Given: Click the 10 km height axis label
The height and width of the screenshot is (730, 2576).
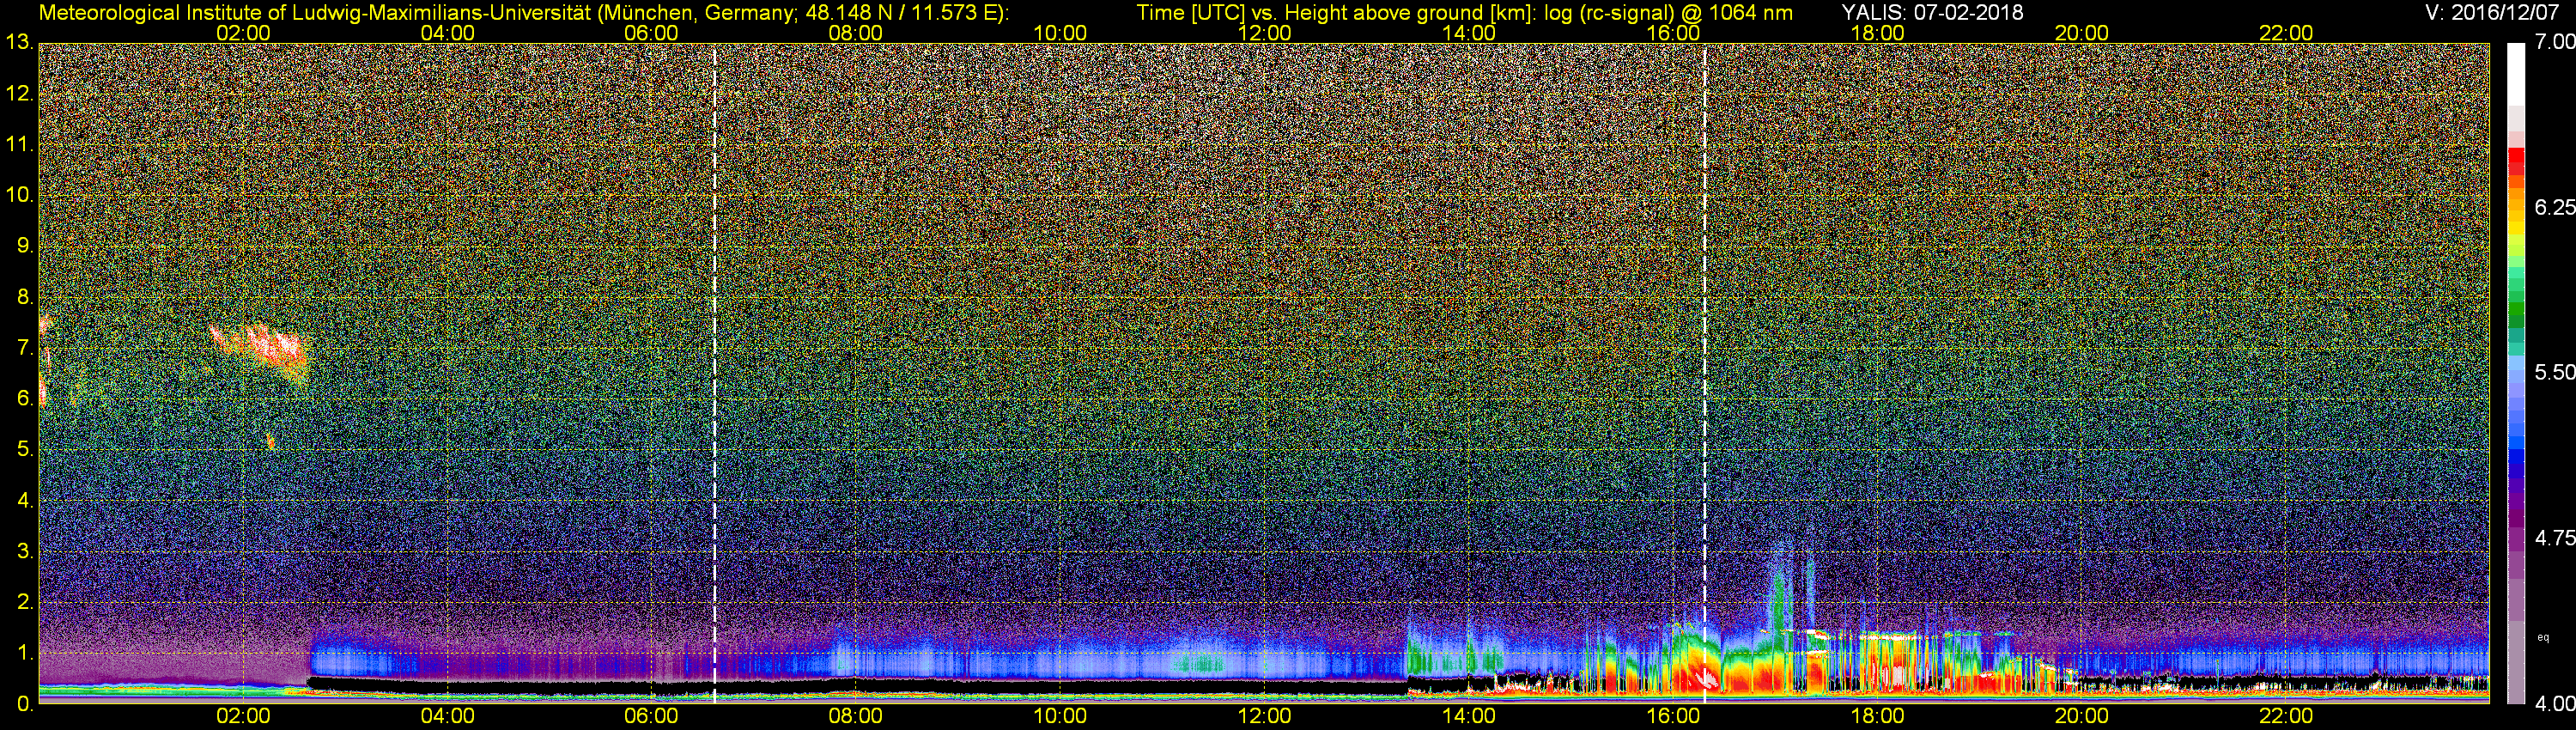Looking at the screenshot, I should coord(19,195).
